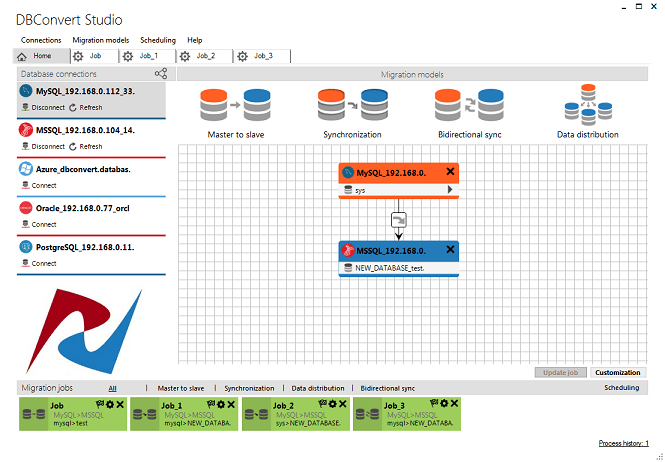Viewport: 665px width, 462px height.
Task: Delete the Job_1 card
Action: pos(231,404)
